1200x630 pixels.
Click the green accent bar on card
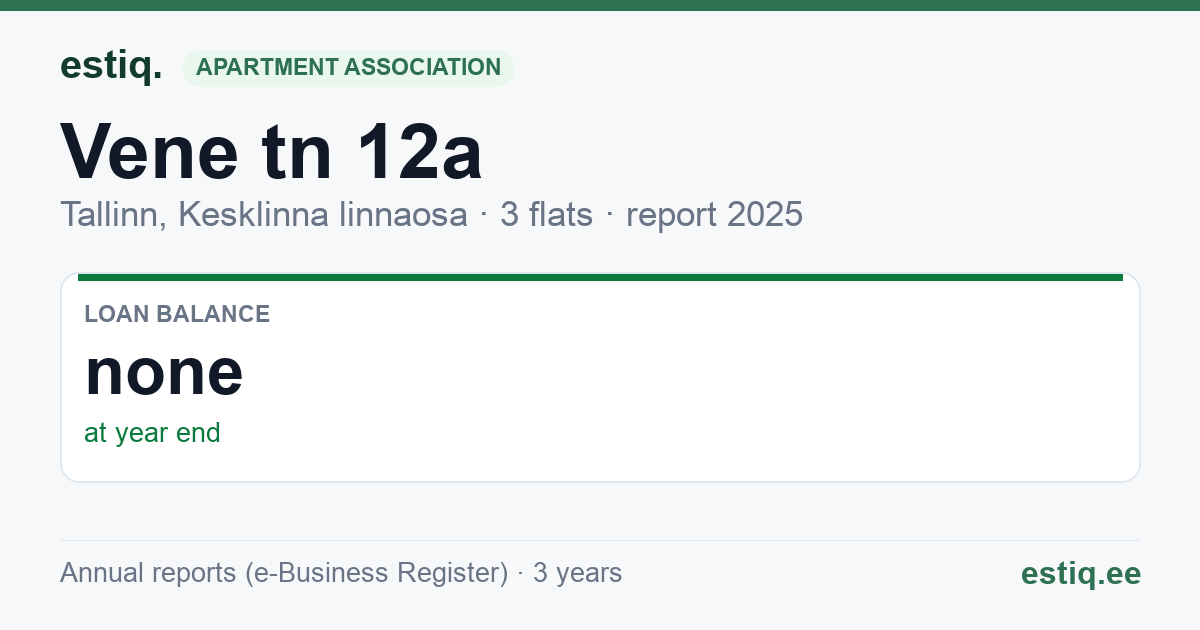(x=600, y=277)
